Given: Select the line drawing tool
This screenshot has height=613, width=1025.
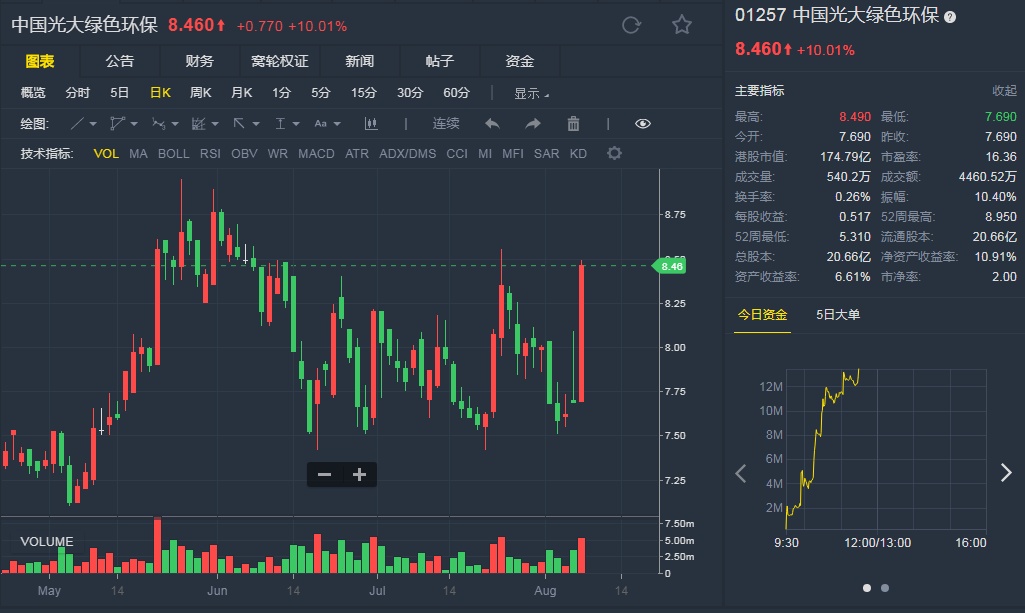Looking at the screenshot, I should (77, 124).
